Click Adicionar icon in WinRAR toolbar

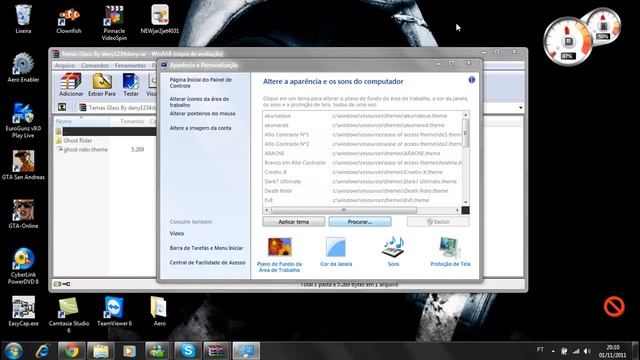click(x=71, y=85)
